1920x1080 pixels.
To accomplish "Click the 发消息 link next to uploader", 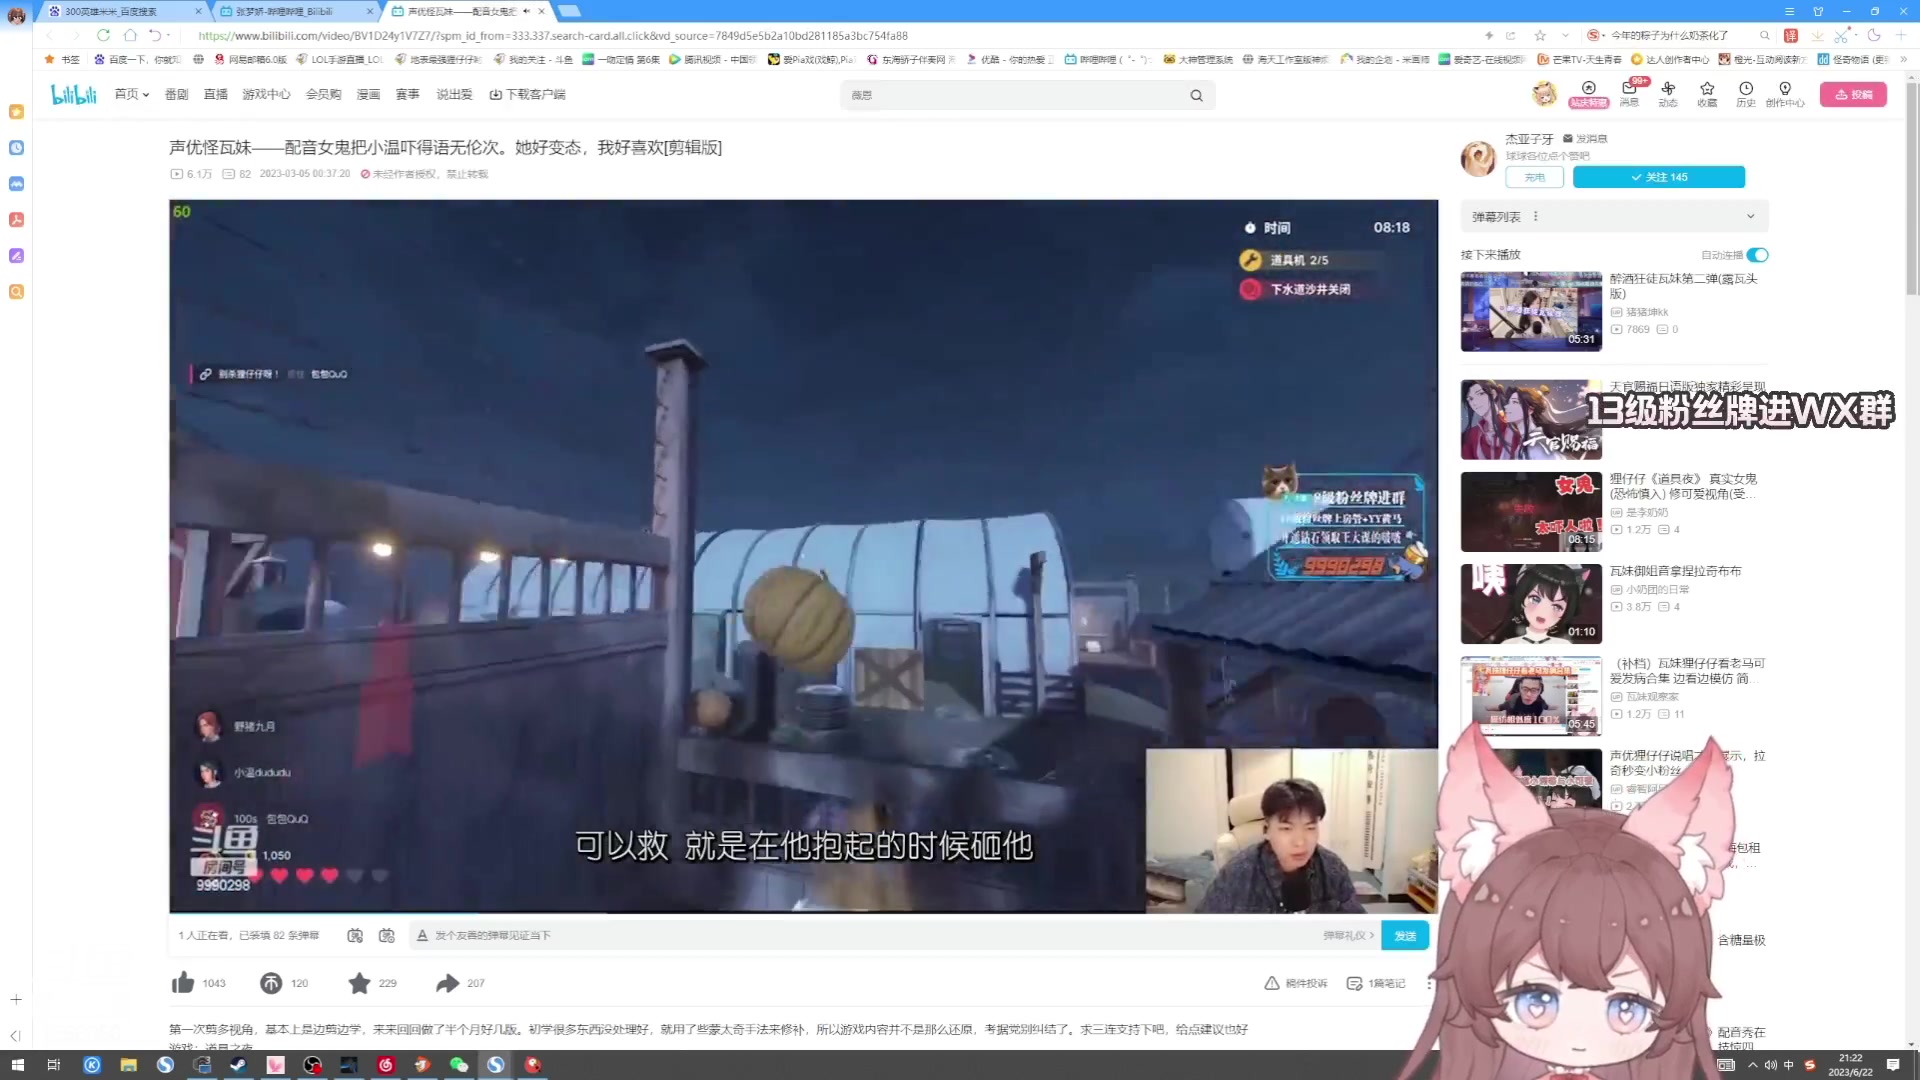I will click(1586, 139).
